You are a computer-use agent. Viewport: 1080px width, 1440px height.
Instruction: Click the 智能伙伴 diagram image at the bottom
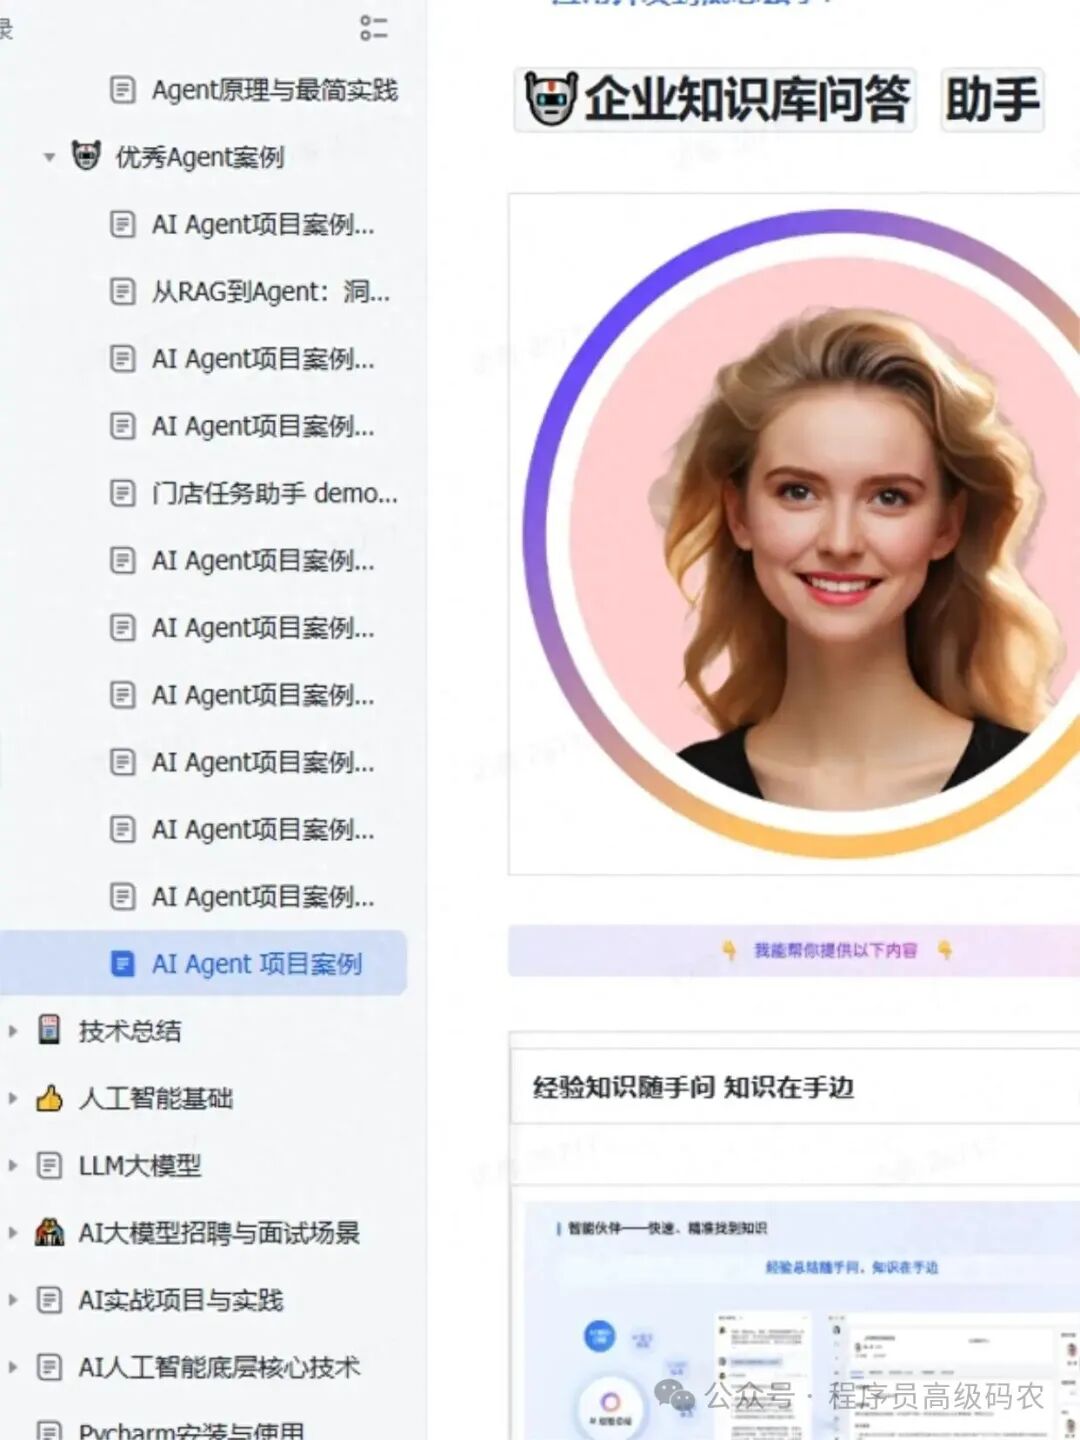point(802,1320)
